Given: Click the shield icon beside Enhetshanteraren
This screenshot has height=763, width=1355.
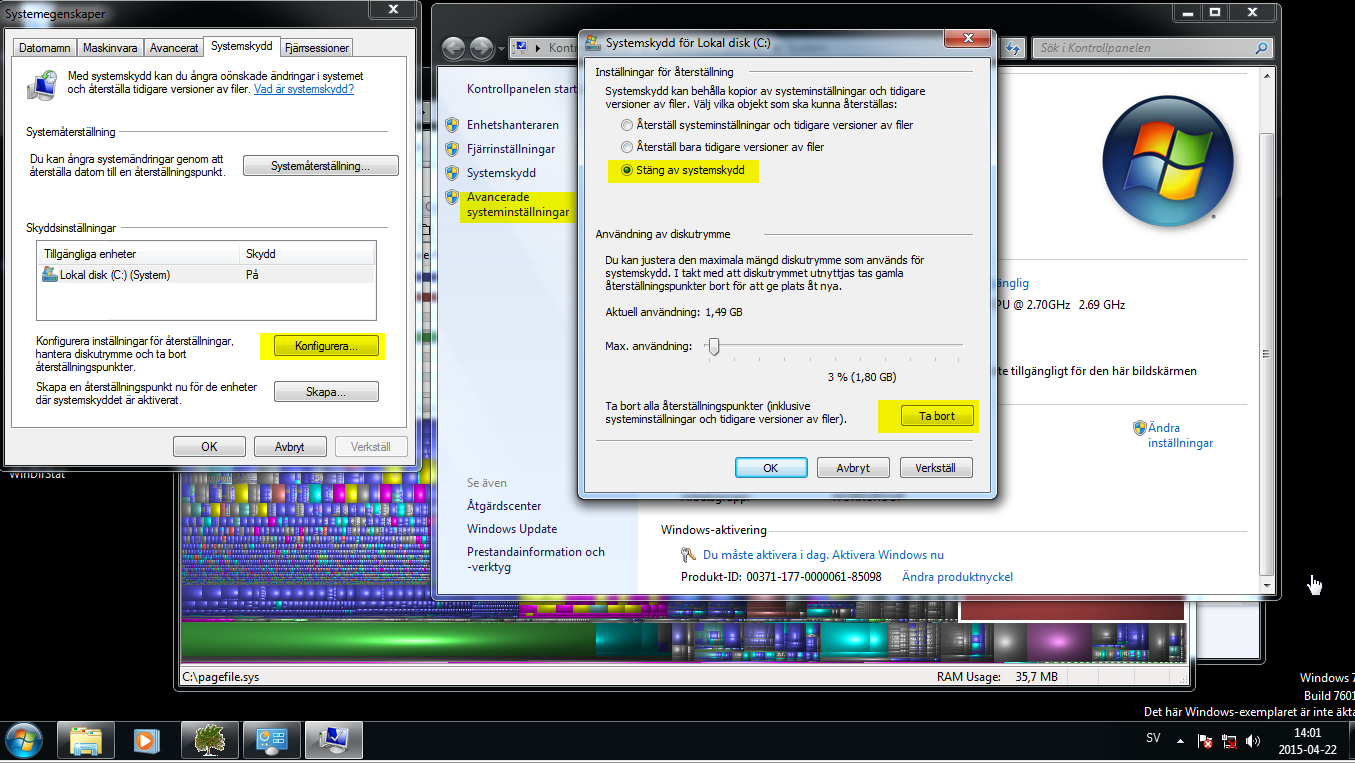Looking at the screenshot, I should click(x=452, y=125).
